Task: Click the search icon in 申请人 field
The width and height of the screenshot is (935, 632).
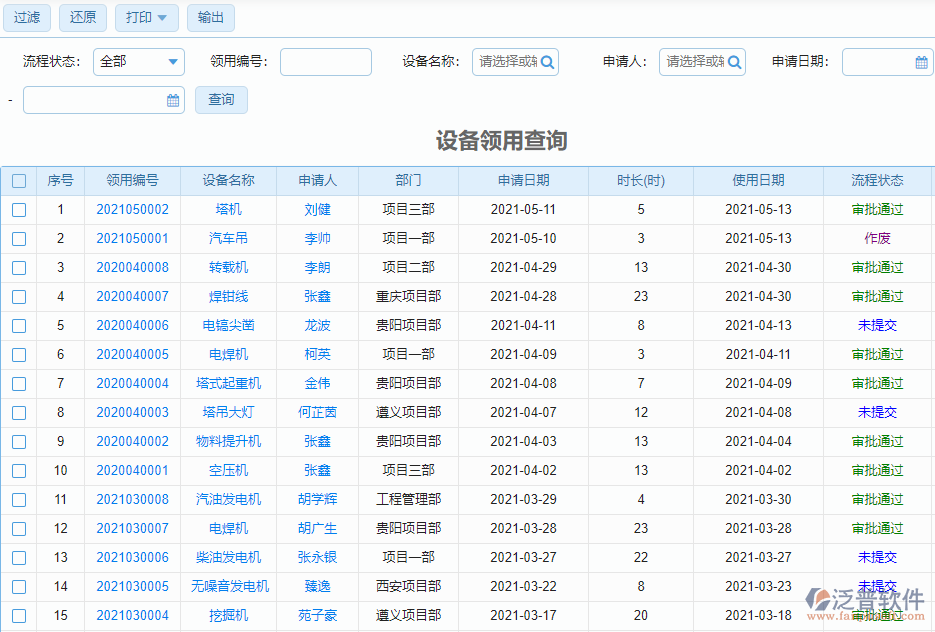Action: pyautogui.click(x=735, y=62)
